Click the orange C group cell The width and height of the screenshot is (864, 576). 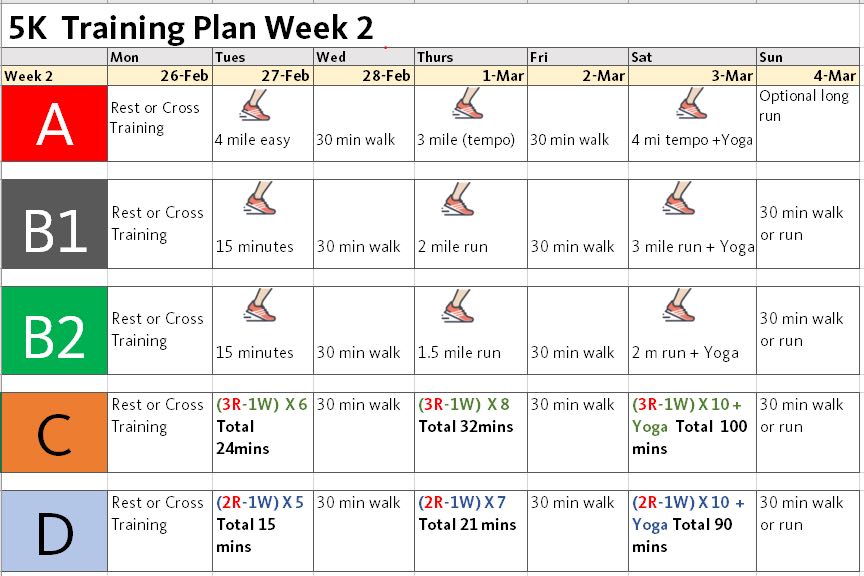55,433
